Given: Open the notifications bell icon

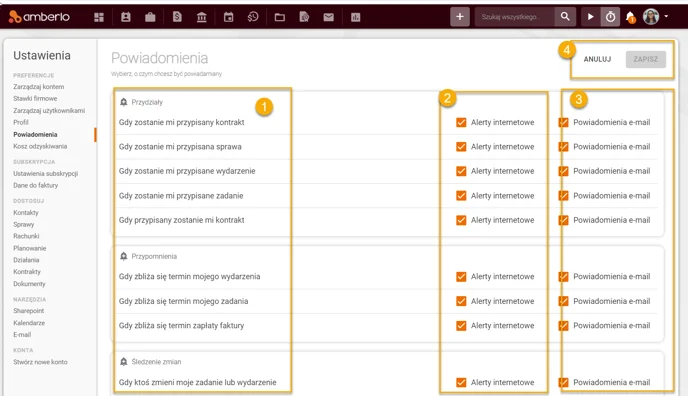Looking at the screenshot, I should 631,17.
